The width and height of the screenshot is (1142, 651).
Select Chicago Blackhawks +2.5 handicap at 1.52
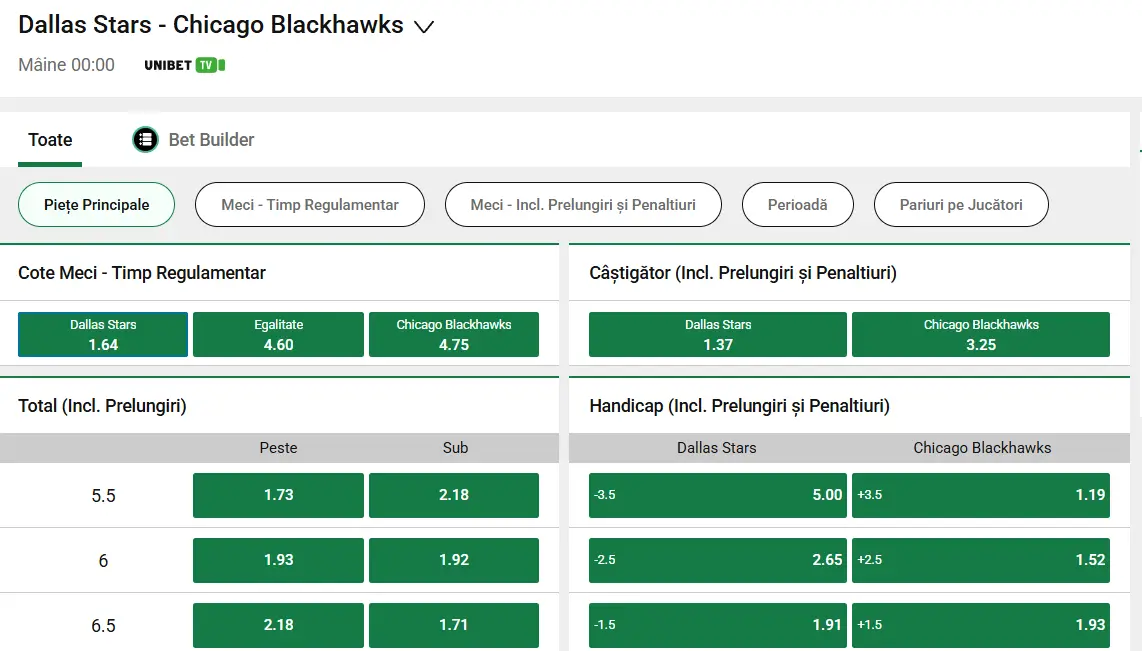tap(981, 560)
